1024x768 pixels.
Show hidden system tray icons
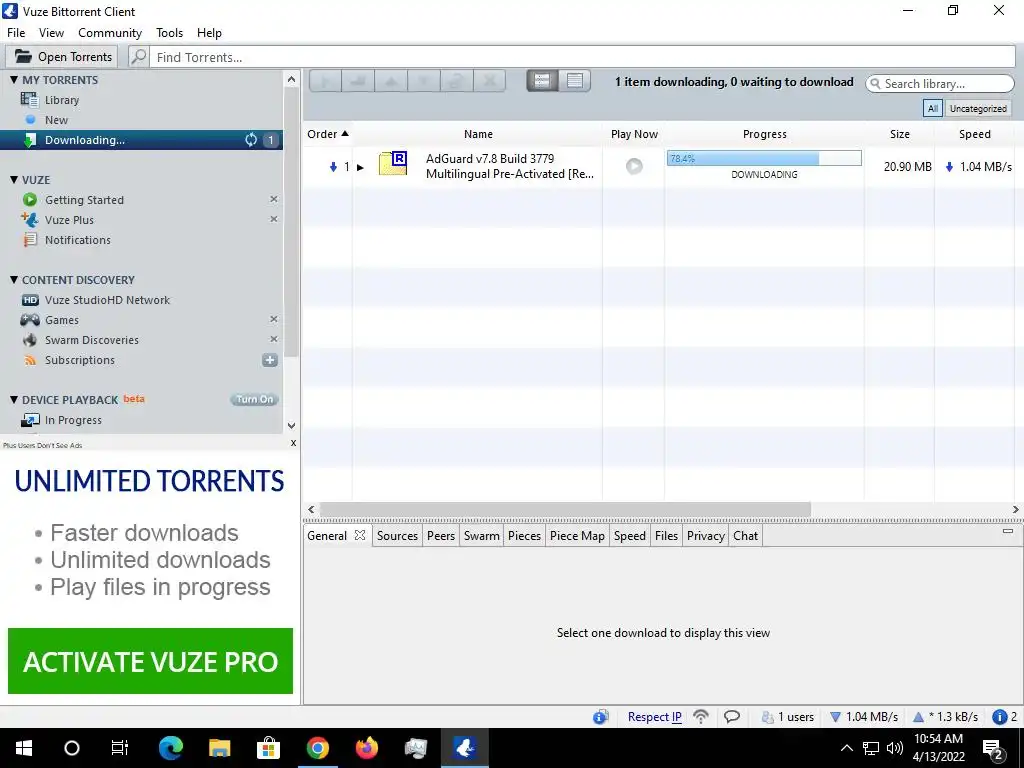pos(846,748)
